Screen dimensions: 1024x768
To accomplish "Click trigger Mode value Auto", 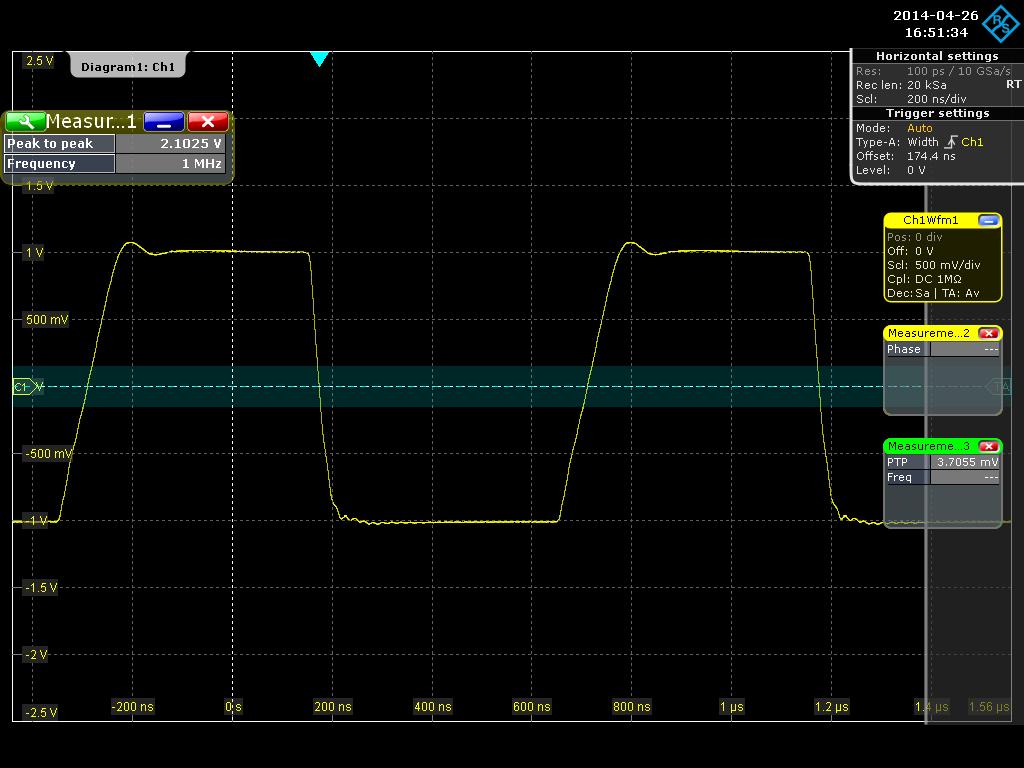I will point(920,128).
